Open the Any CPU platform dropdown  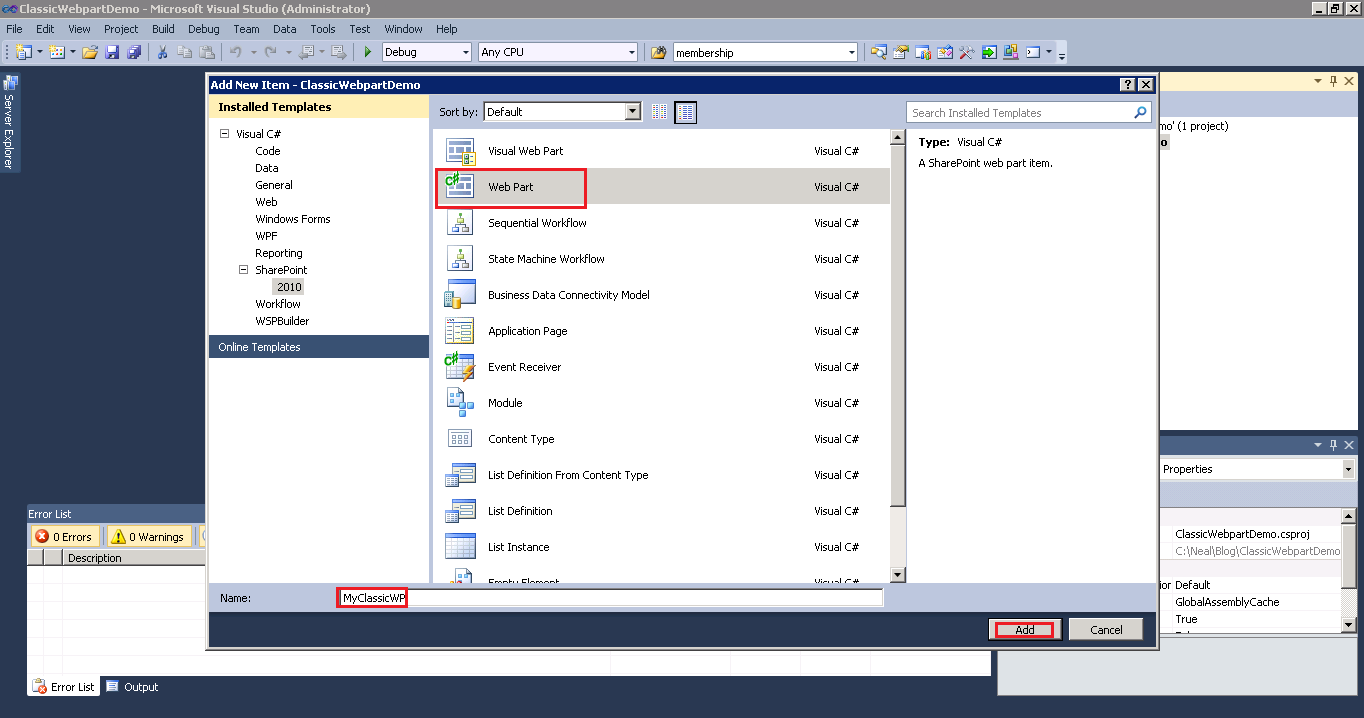[x=632, y=52]
